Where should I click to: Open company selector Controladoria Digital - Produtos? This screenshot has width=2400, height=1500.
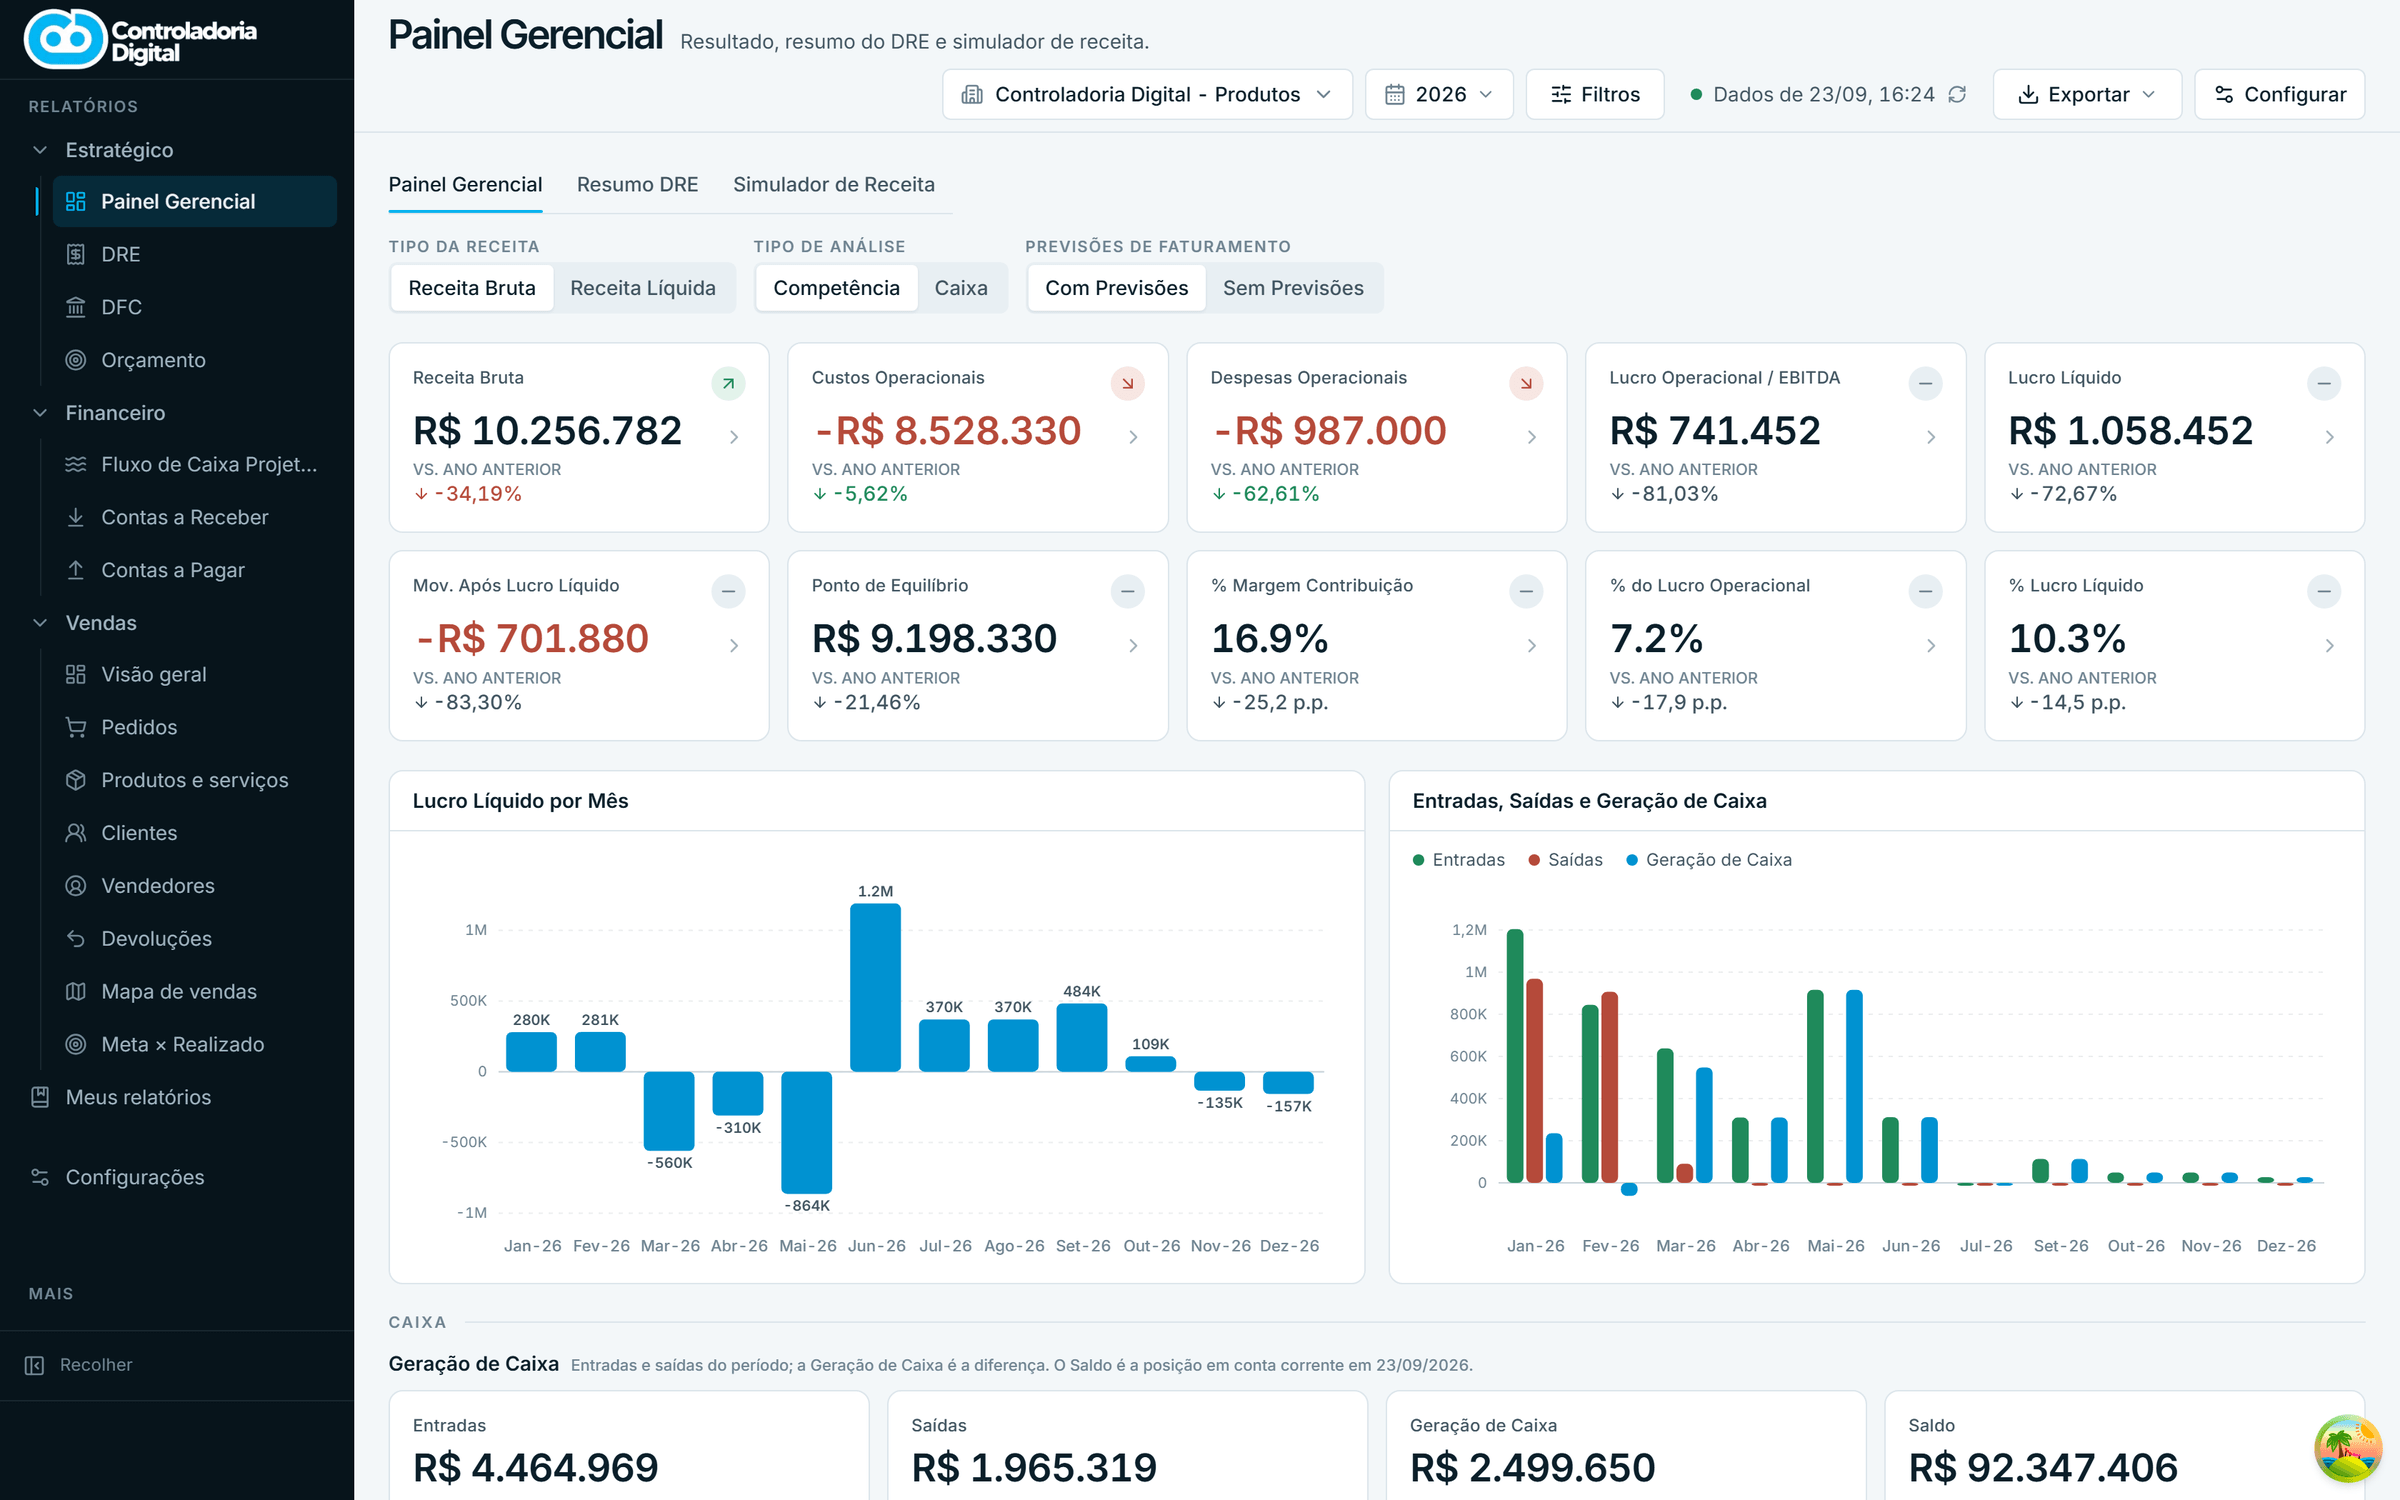1147,94
